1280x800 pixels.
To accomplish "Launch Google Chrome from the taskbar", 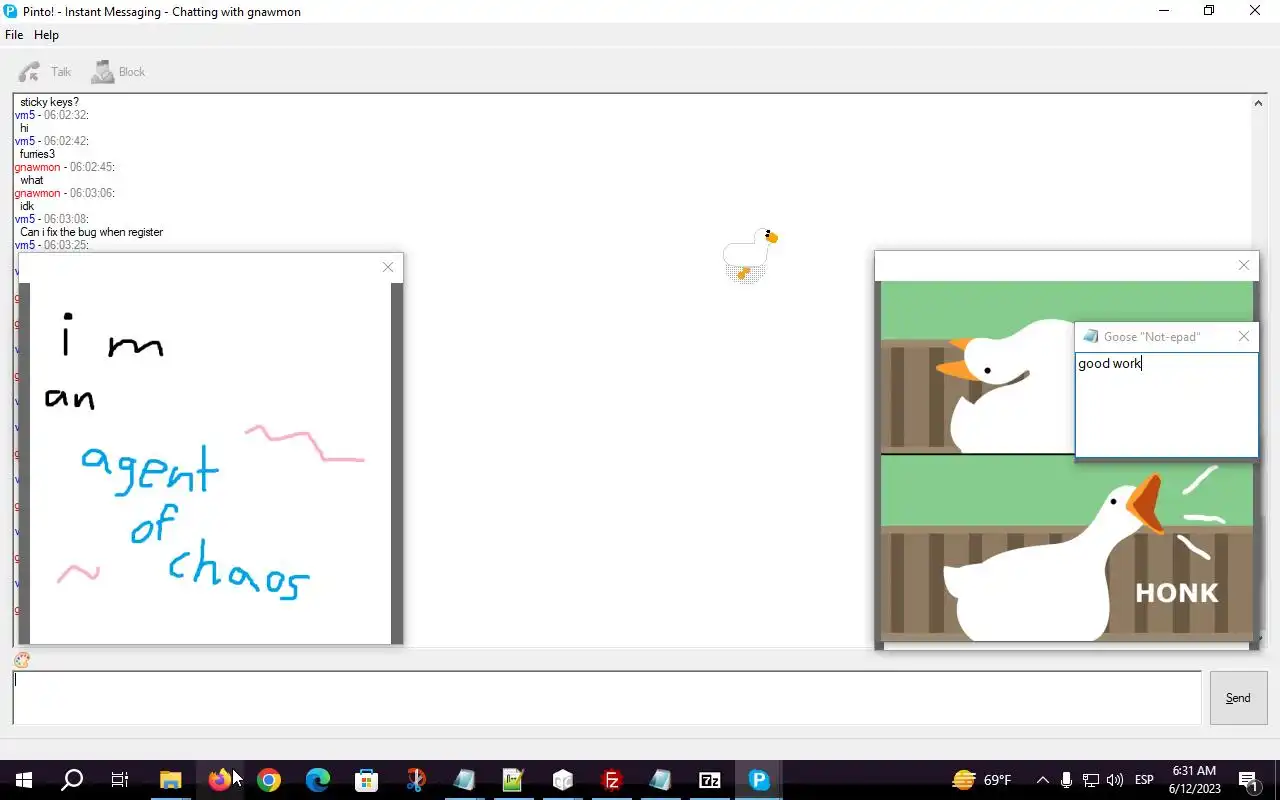I will pyautogui.click(x=269, y=780).
